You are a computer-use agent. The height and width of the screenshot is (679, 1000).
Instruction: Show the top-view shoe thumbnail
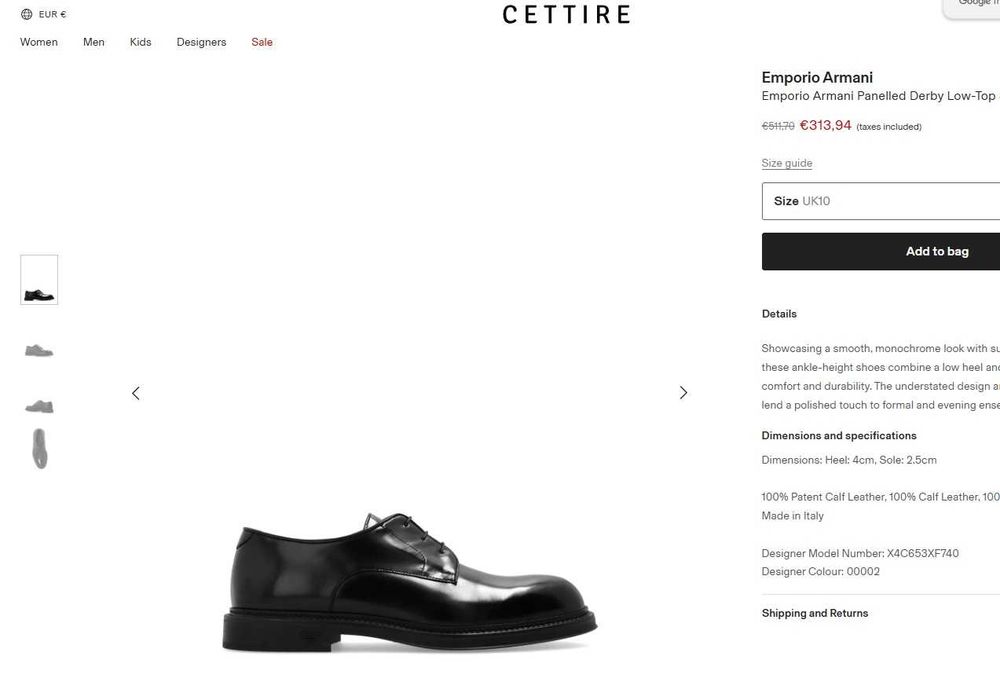[39, 448]
